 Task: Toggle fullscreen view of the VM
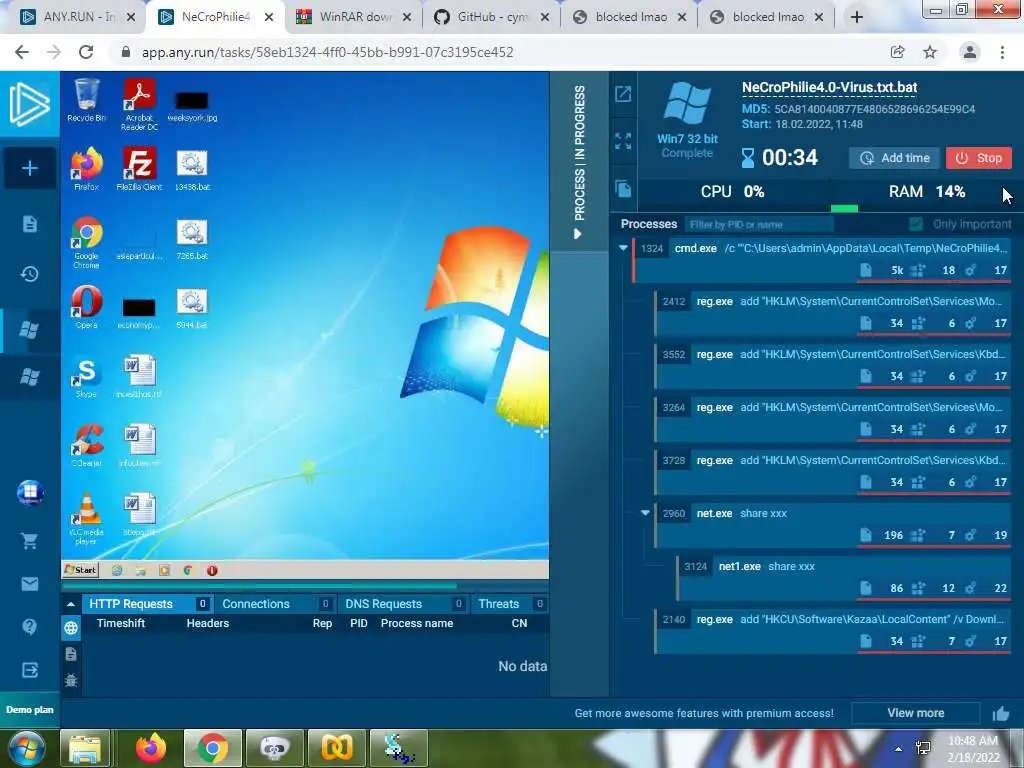click(x=623, y=141)
